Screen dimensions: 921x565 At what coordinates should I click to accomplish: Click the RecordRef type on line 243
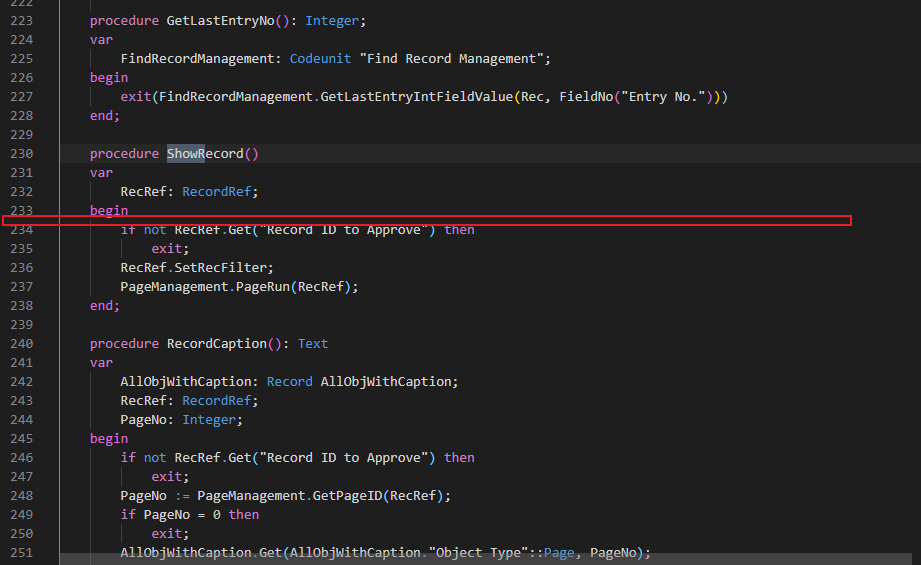pos(217,401)
